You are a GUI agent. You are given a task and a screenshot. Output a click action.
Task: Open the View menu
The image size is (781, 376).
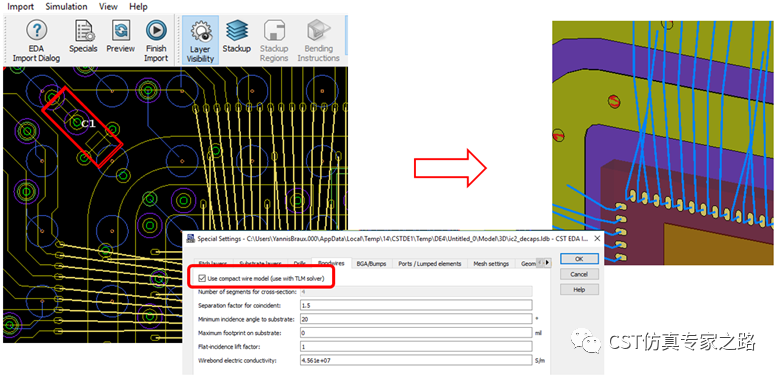[108, 6]
